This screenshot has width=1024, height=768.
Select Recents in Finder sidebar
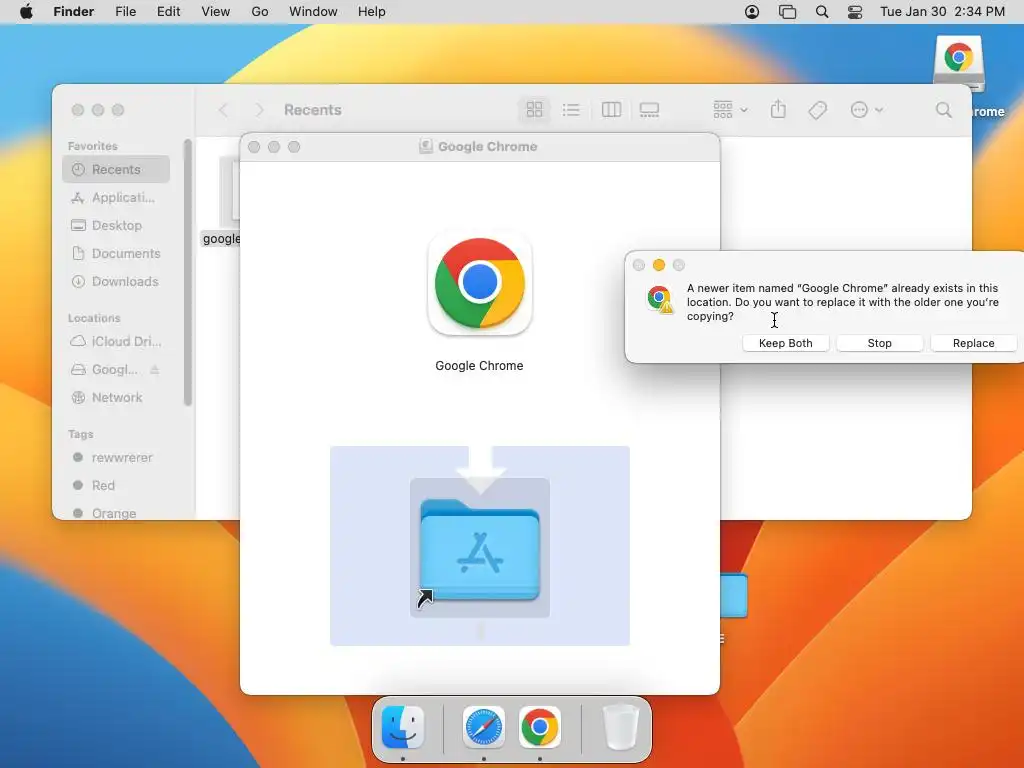click(x=116, y=169)
